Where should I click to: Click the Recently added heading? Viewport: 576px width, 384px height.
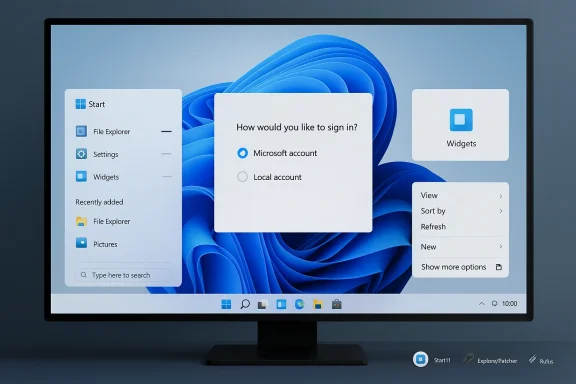99,202
